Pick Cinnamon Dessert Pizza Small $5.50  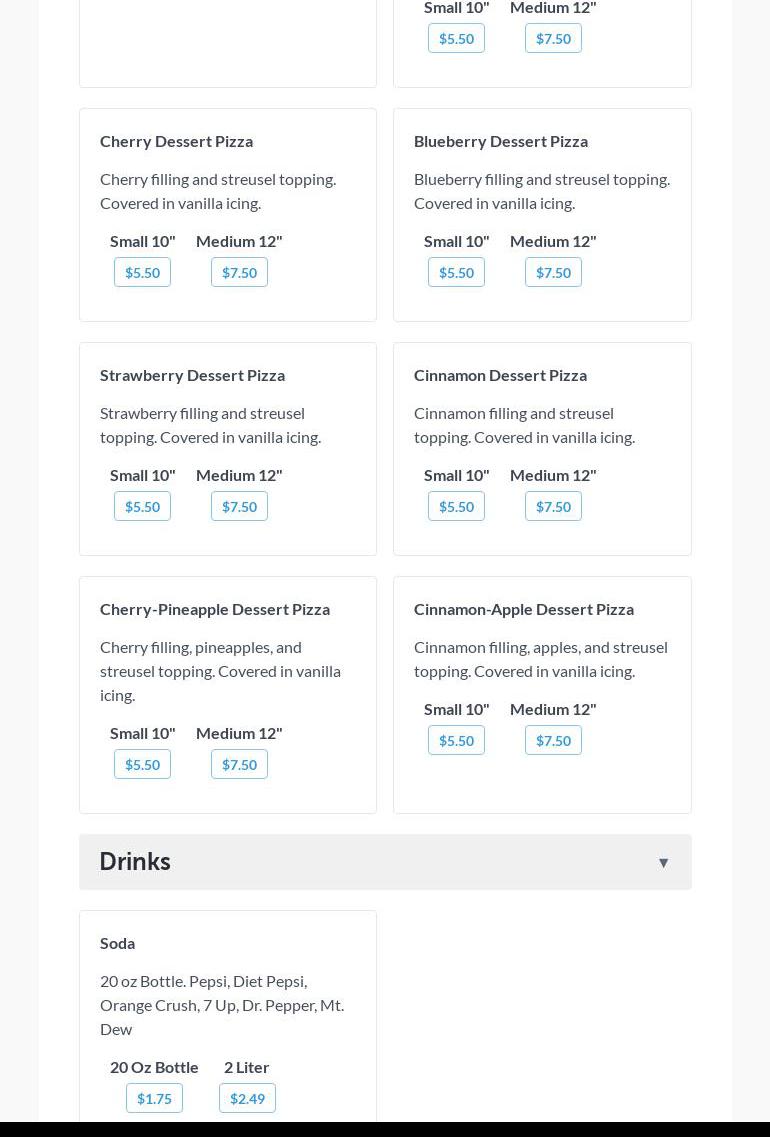click(x=456, y=506)
